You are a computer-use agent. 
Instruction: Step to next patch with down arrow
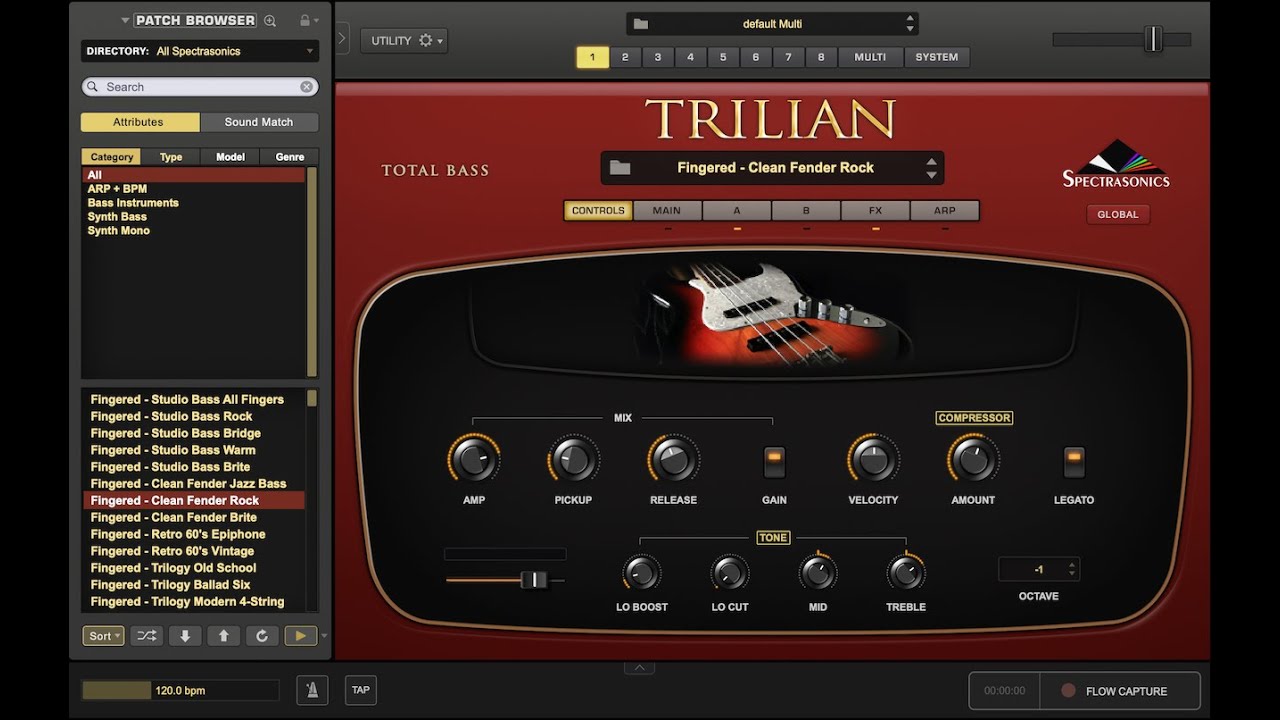[185, 636]
